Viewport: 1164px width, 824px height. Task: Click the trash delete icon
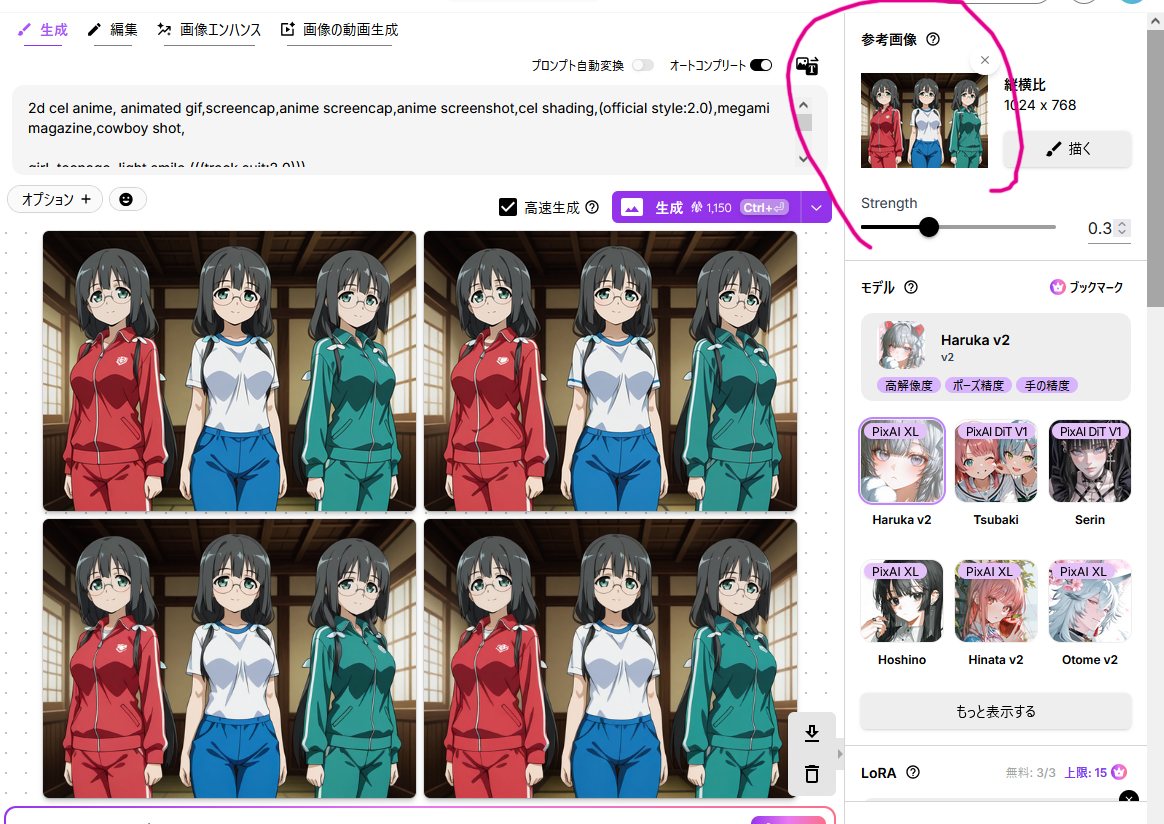(812, 774)
